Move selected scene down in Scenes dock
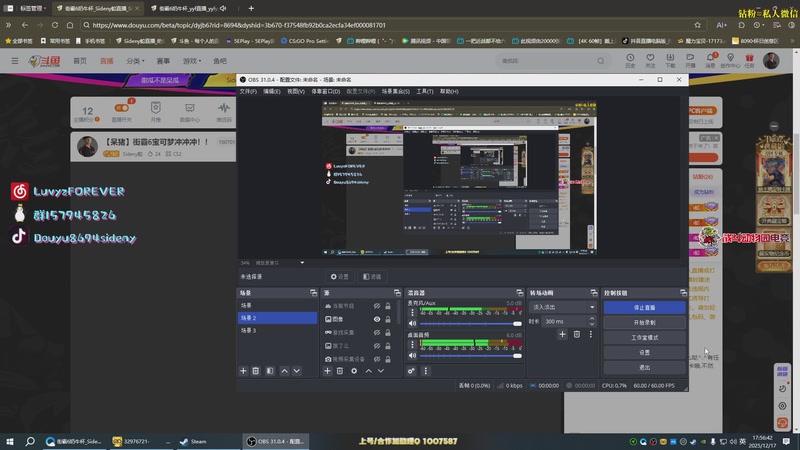Screen dimensions: 800x450 296,371
